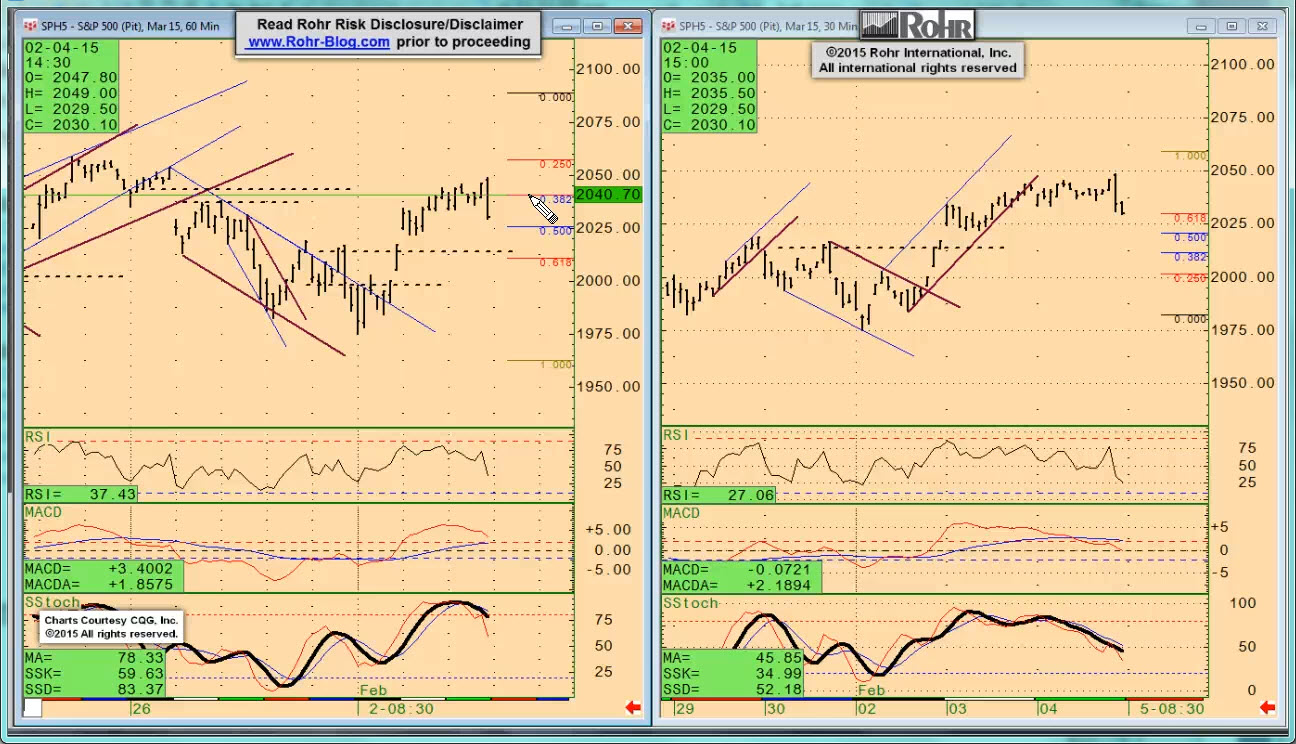Click the 03 date marker on the right time axis
This screenshot has width=1296, height=744.
point(956,708)
